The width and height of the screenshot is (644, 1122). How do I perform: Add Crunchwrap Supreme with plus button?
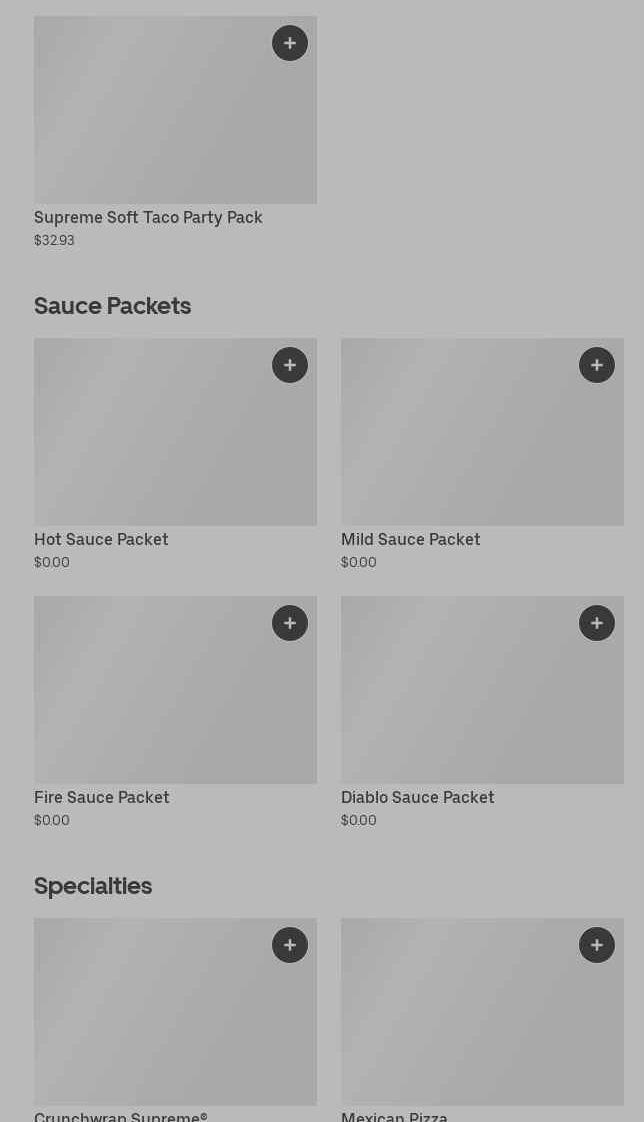290,945
